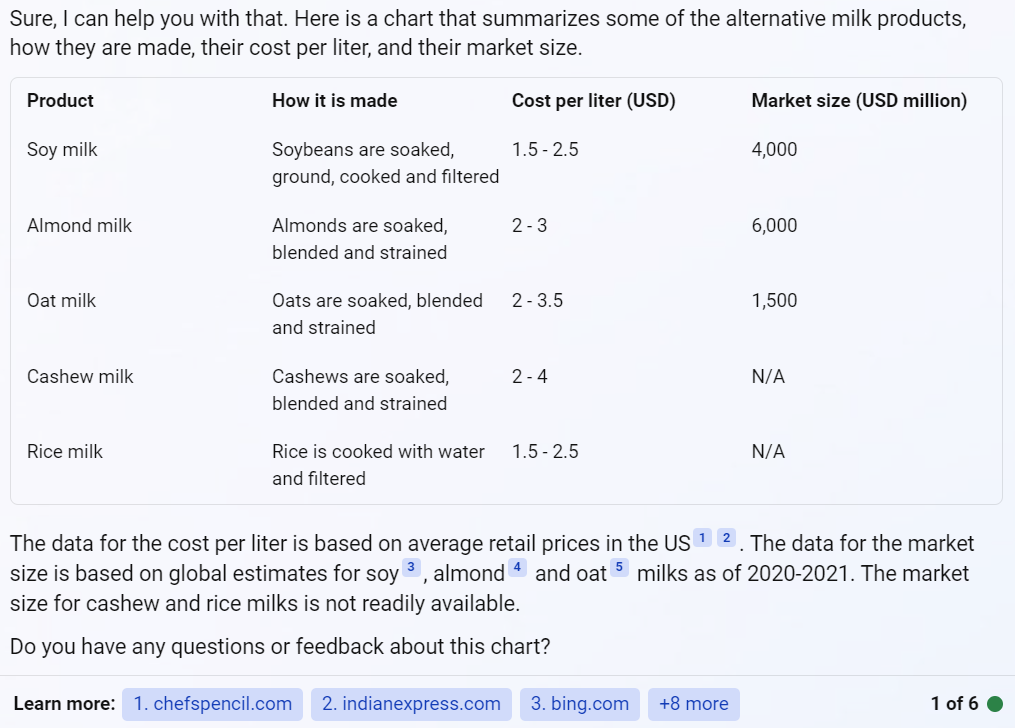The width and height of the screenshot is (1015, 728).
Task: Select the "Soy milk" product cell
Action: tap(62, 149)
